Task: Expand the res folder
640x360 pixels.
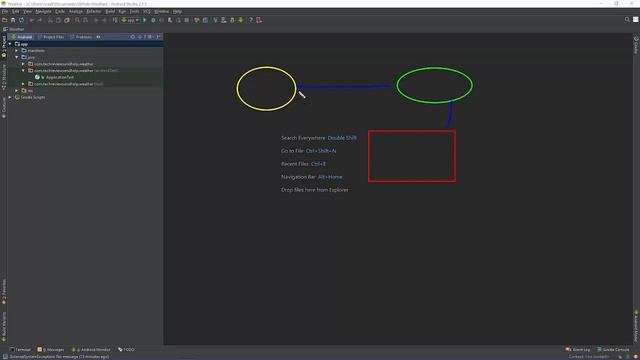Action: [x=17, y=91]
